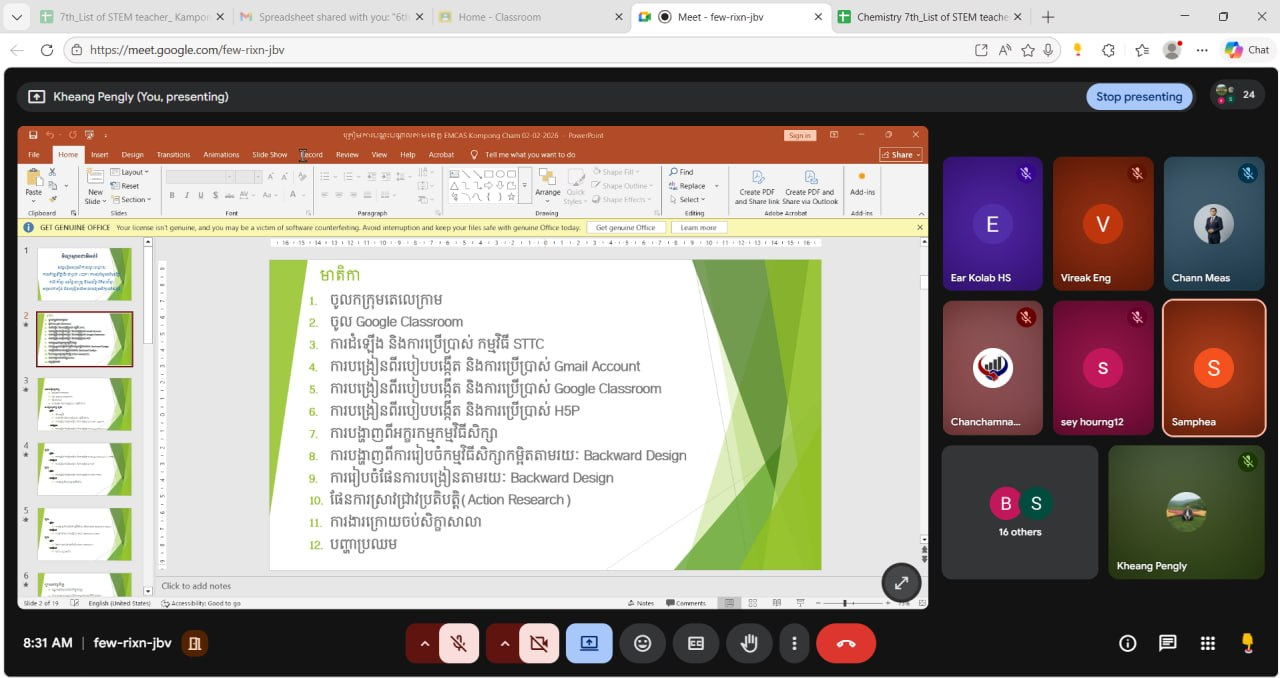Click the red leave call icon
The width and height of the screenshot is (1280, 678).
point(846,644)
